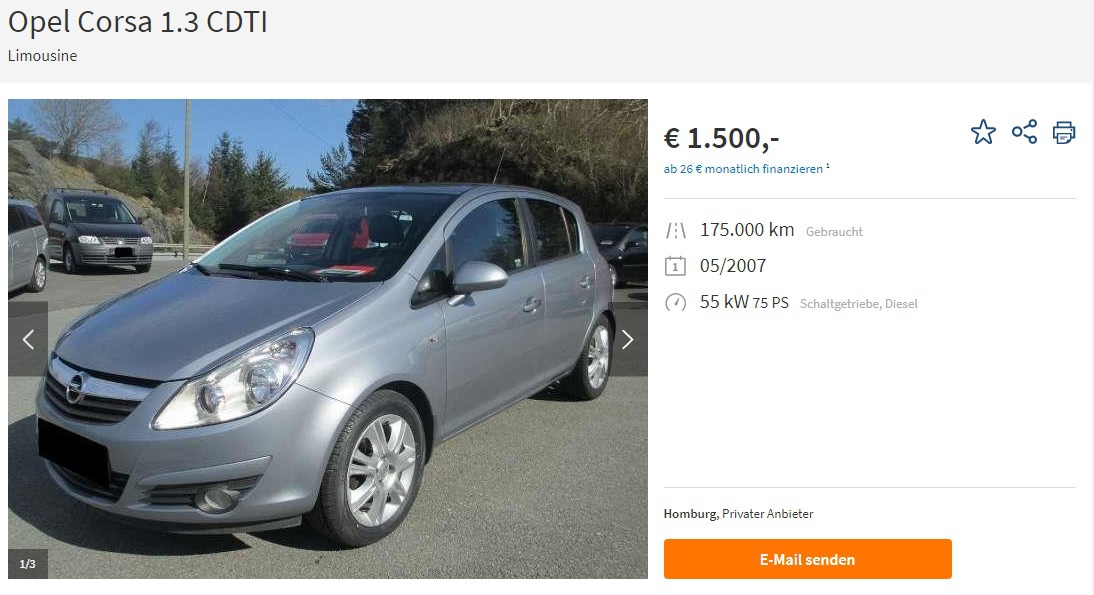
Task: Click the € 1.500,- price
Action: click(x=721, y=138)
